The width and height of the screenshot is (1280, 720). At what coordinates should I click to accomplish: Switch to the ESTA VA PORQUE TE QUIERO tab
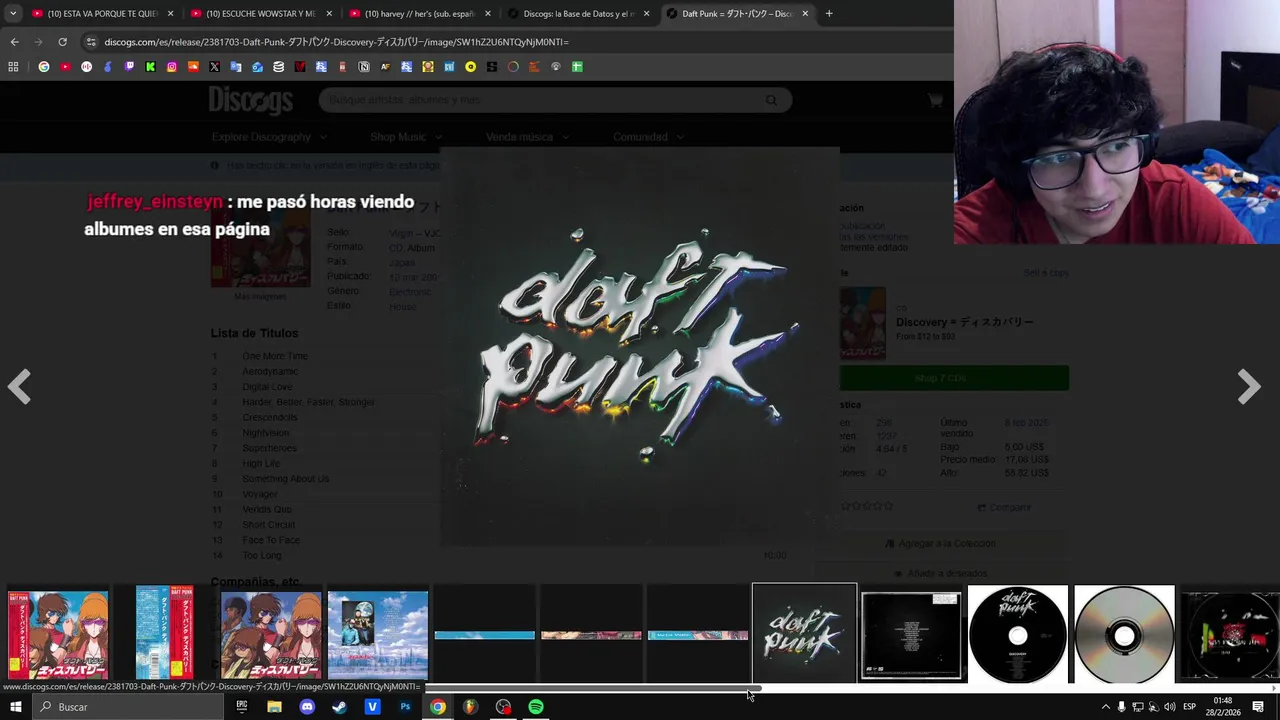[104, 14]
